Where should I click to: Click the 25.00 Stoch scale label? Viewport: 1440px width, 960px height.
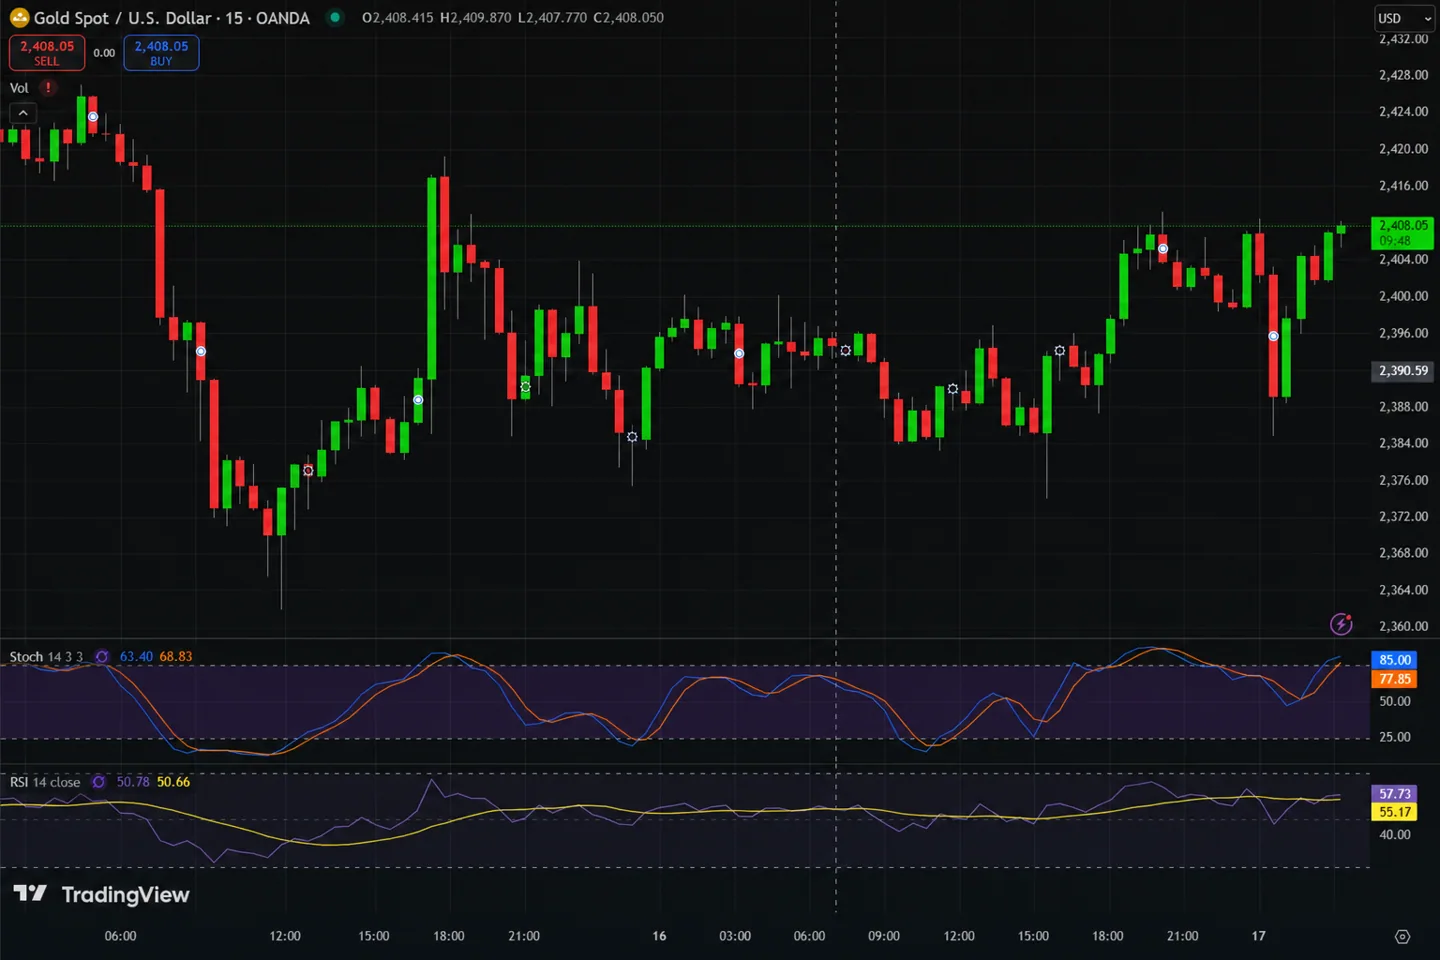[x=1395, y=737]
